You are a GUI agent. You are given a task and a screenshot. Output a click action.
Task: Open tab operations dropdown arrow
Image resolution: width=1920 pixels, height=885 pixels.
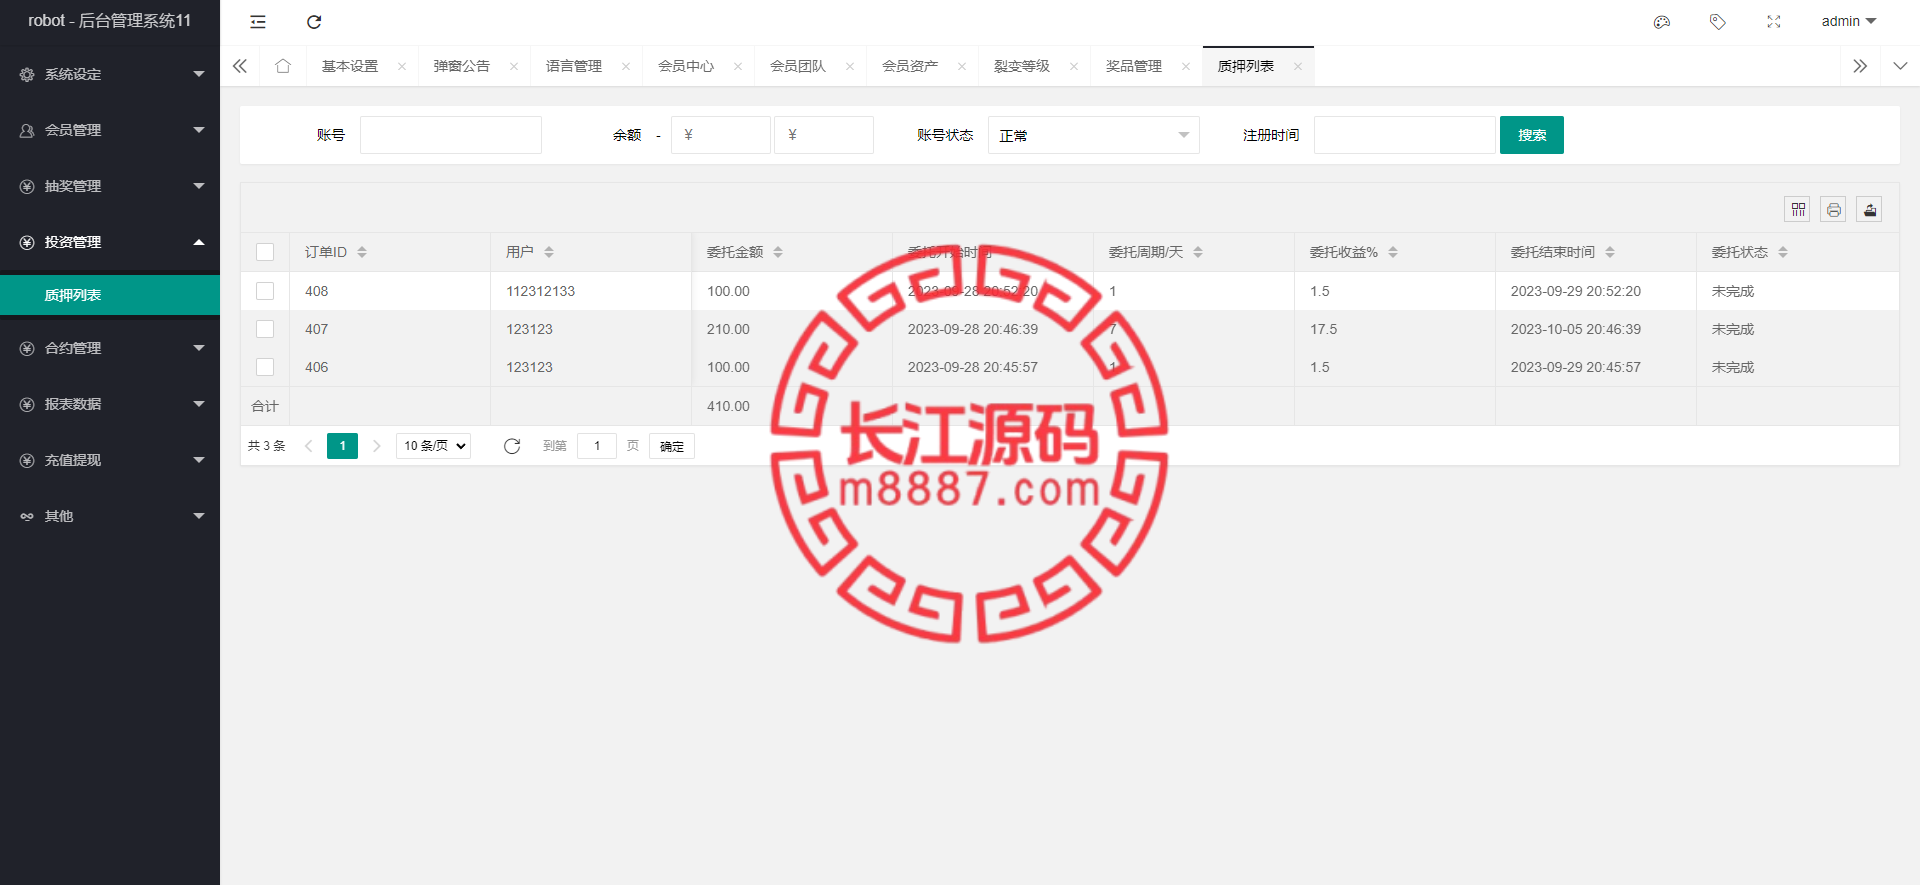click(1900, 66)
